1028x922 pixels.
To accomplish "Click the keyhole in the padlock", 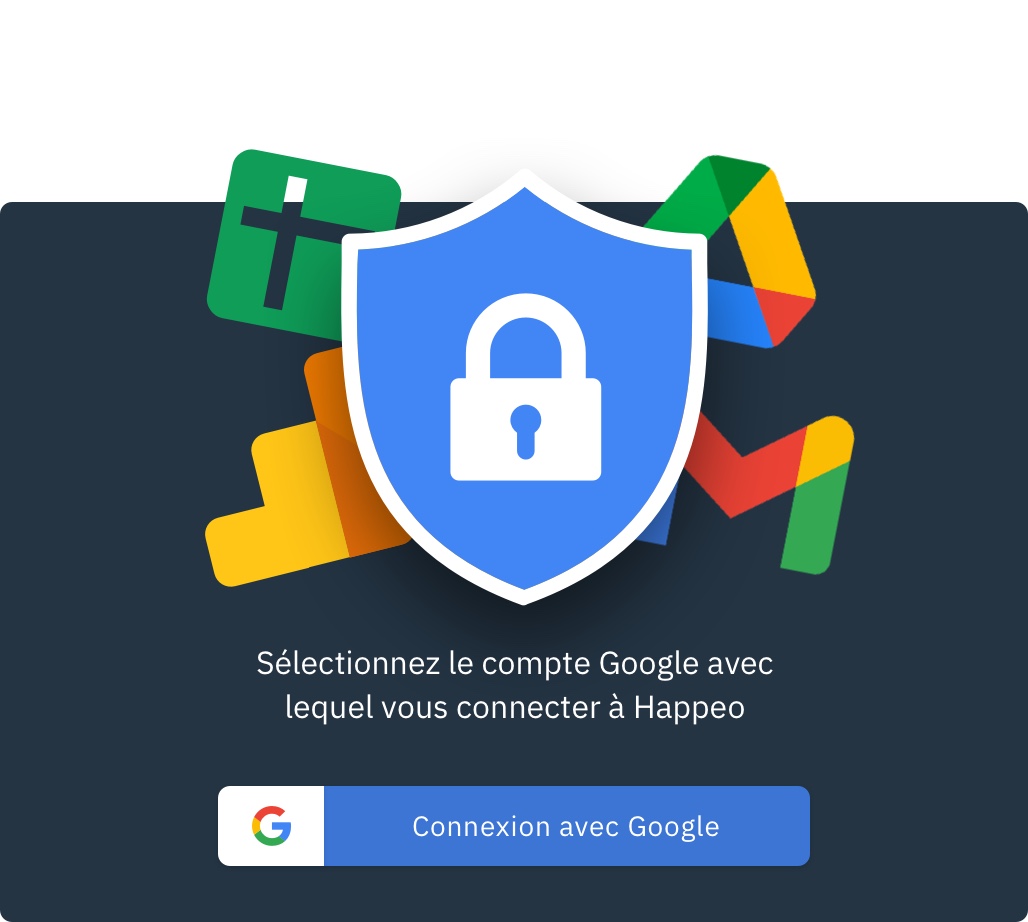I will click(x=525, y=430).
